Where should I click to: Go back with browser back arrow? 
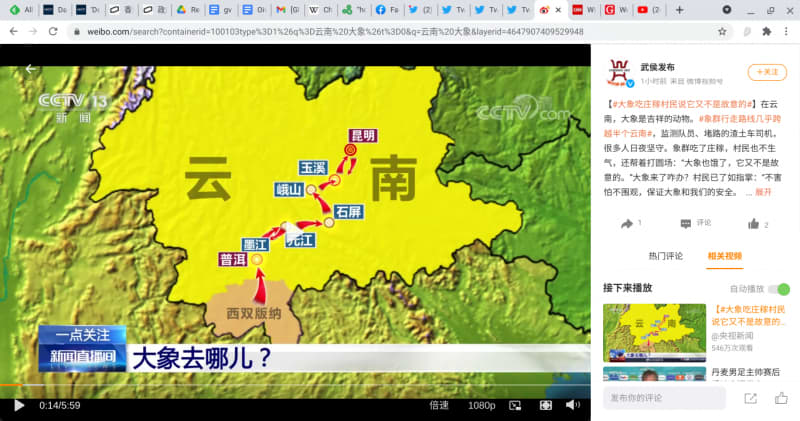[14, 32]
